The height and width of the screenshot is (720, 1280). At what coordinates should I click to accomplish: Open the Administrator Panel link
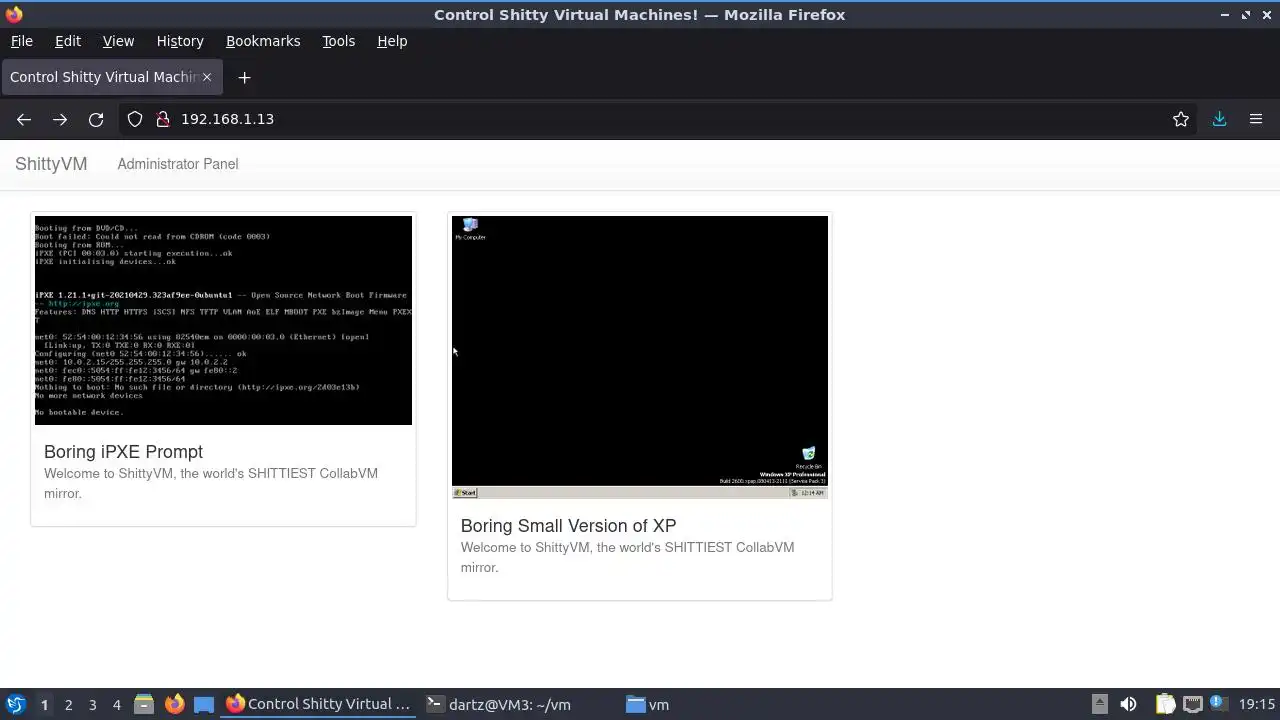178,164
